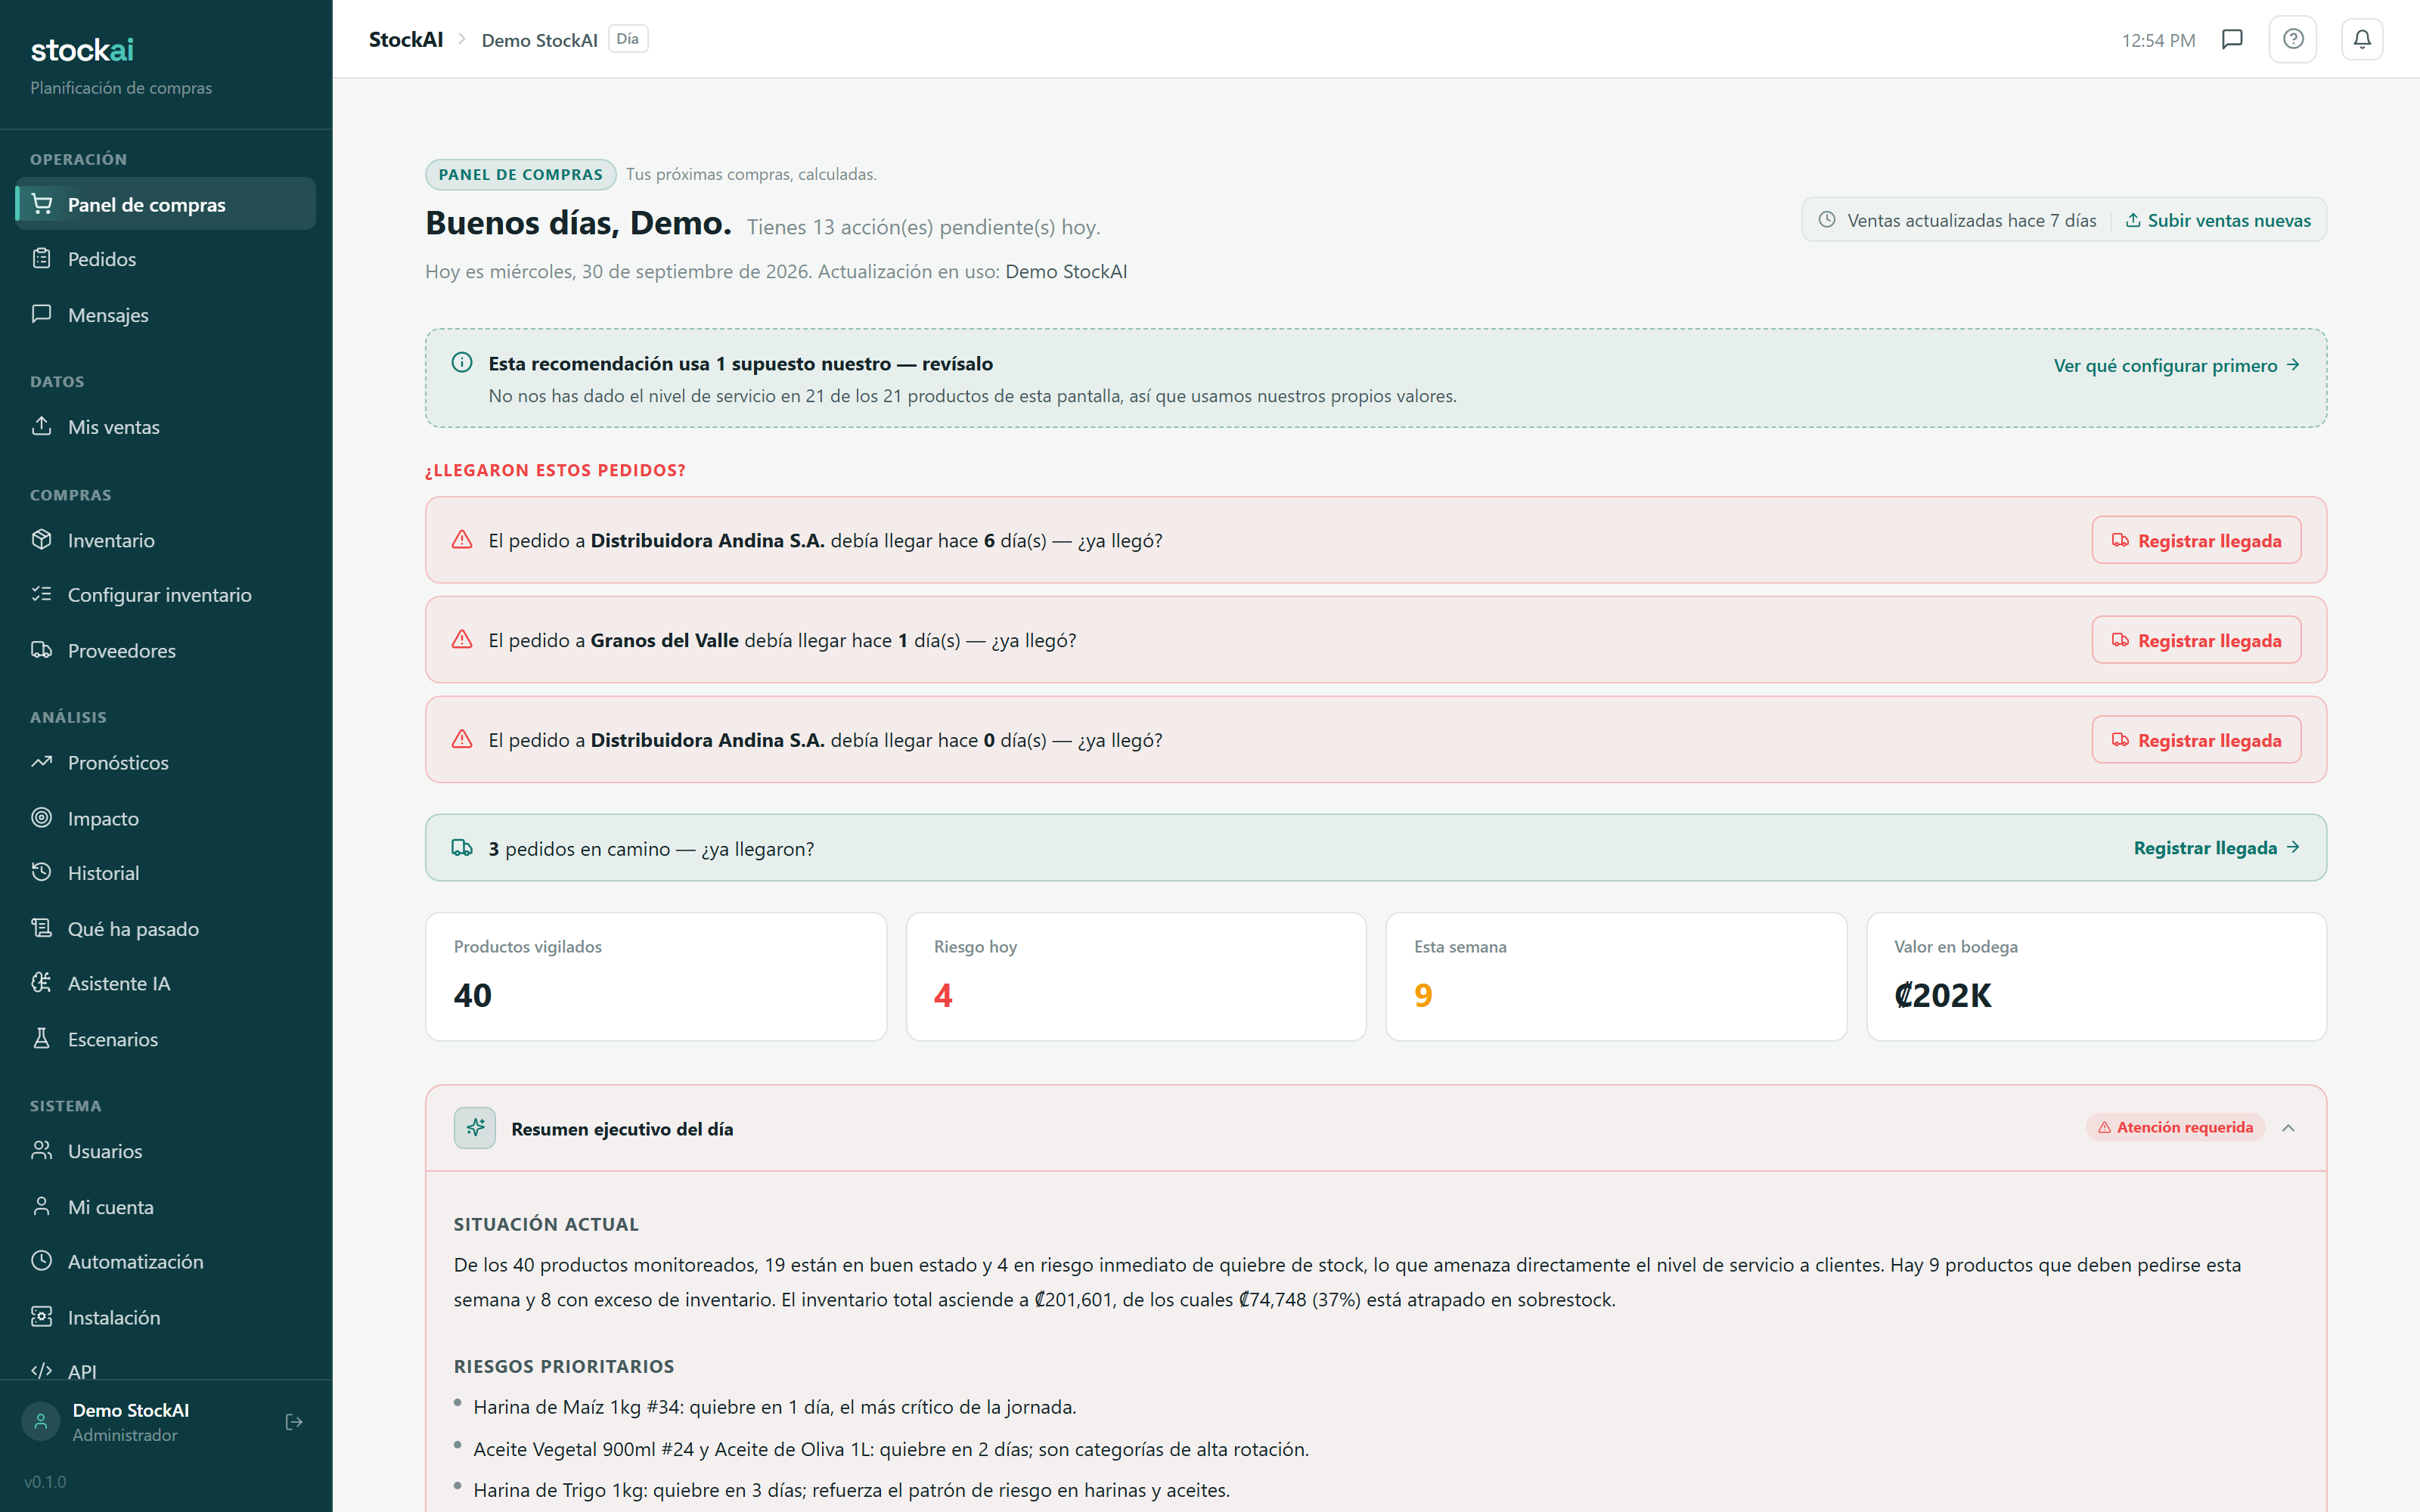Viewport: 2420px width, 1512px height.
Task: Click the Esta semana card
Action: click(1616, 976)
